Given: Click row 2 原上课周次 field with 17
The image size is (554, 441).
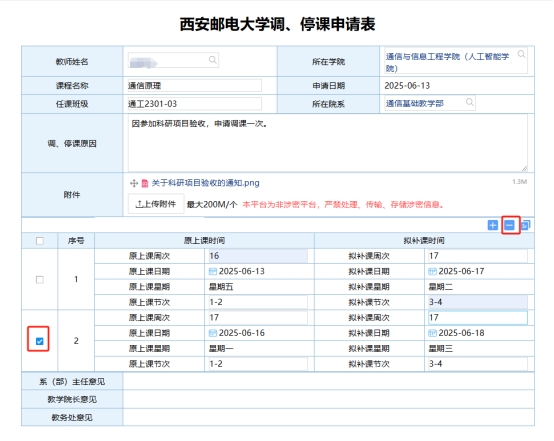Looking at the screenshot, I should click(x=258, y=317).
